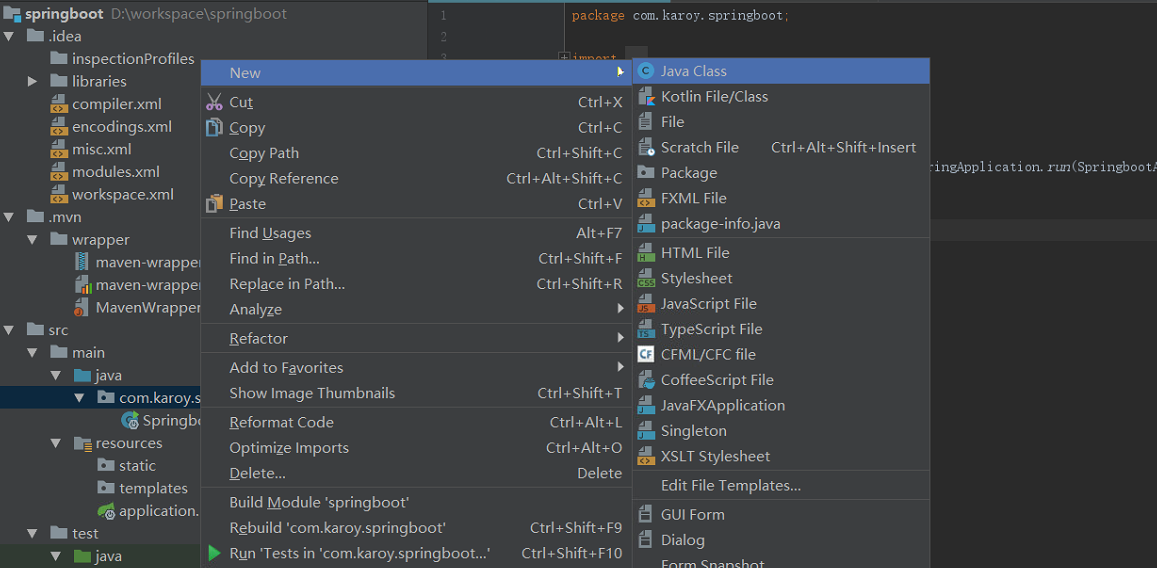Click the Copy documents icon

pyautogui.click(x=215, y=128)
